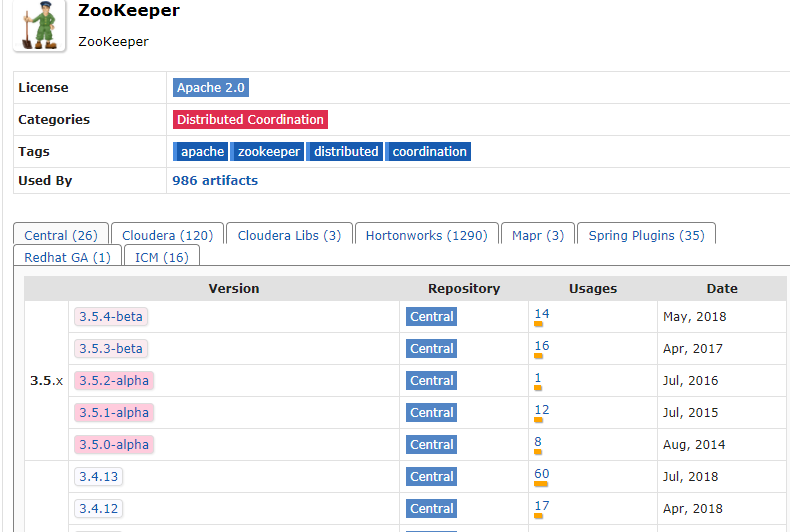Switch to the Cloudera Libs (3) tab
790x532 pixels.
[289, 235]
